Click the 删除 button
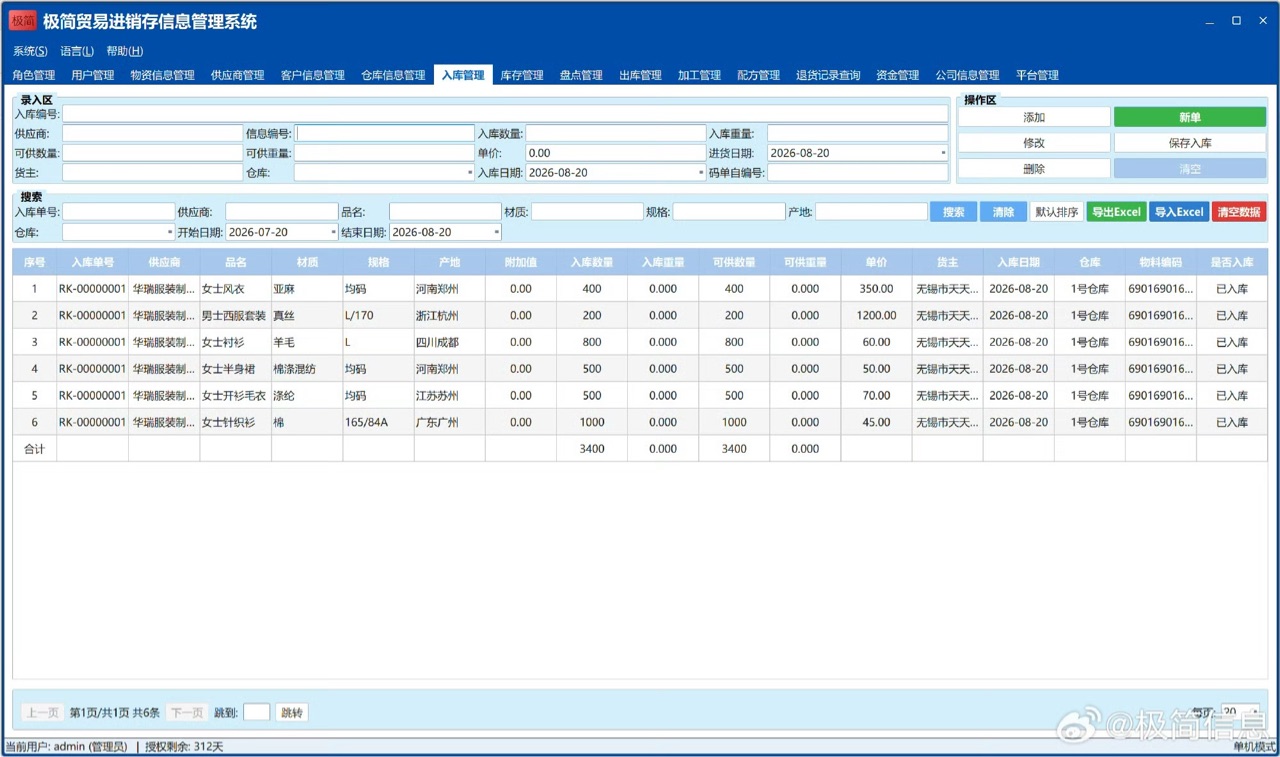Viewport: 1280px width, 757px height. [x=1034, y=169]
